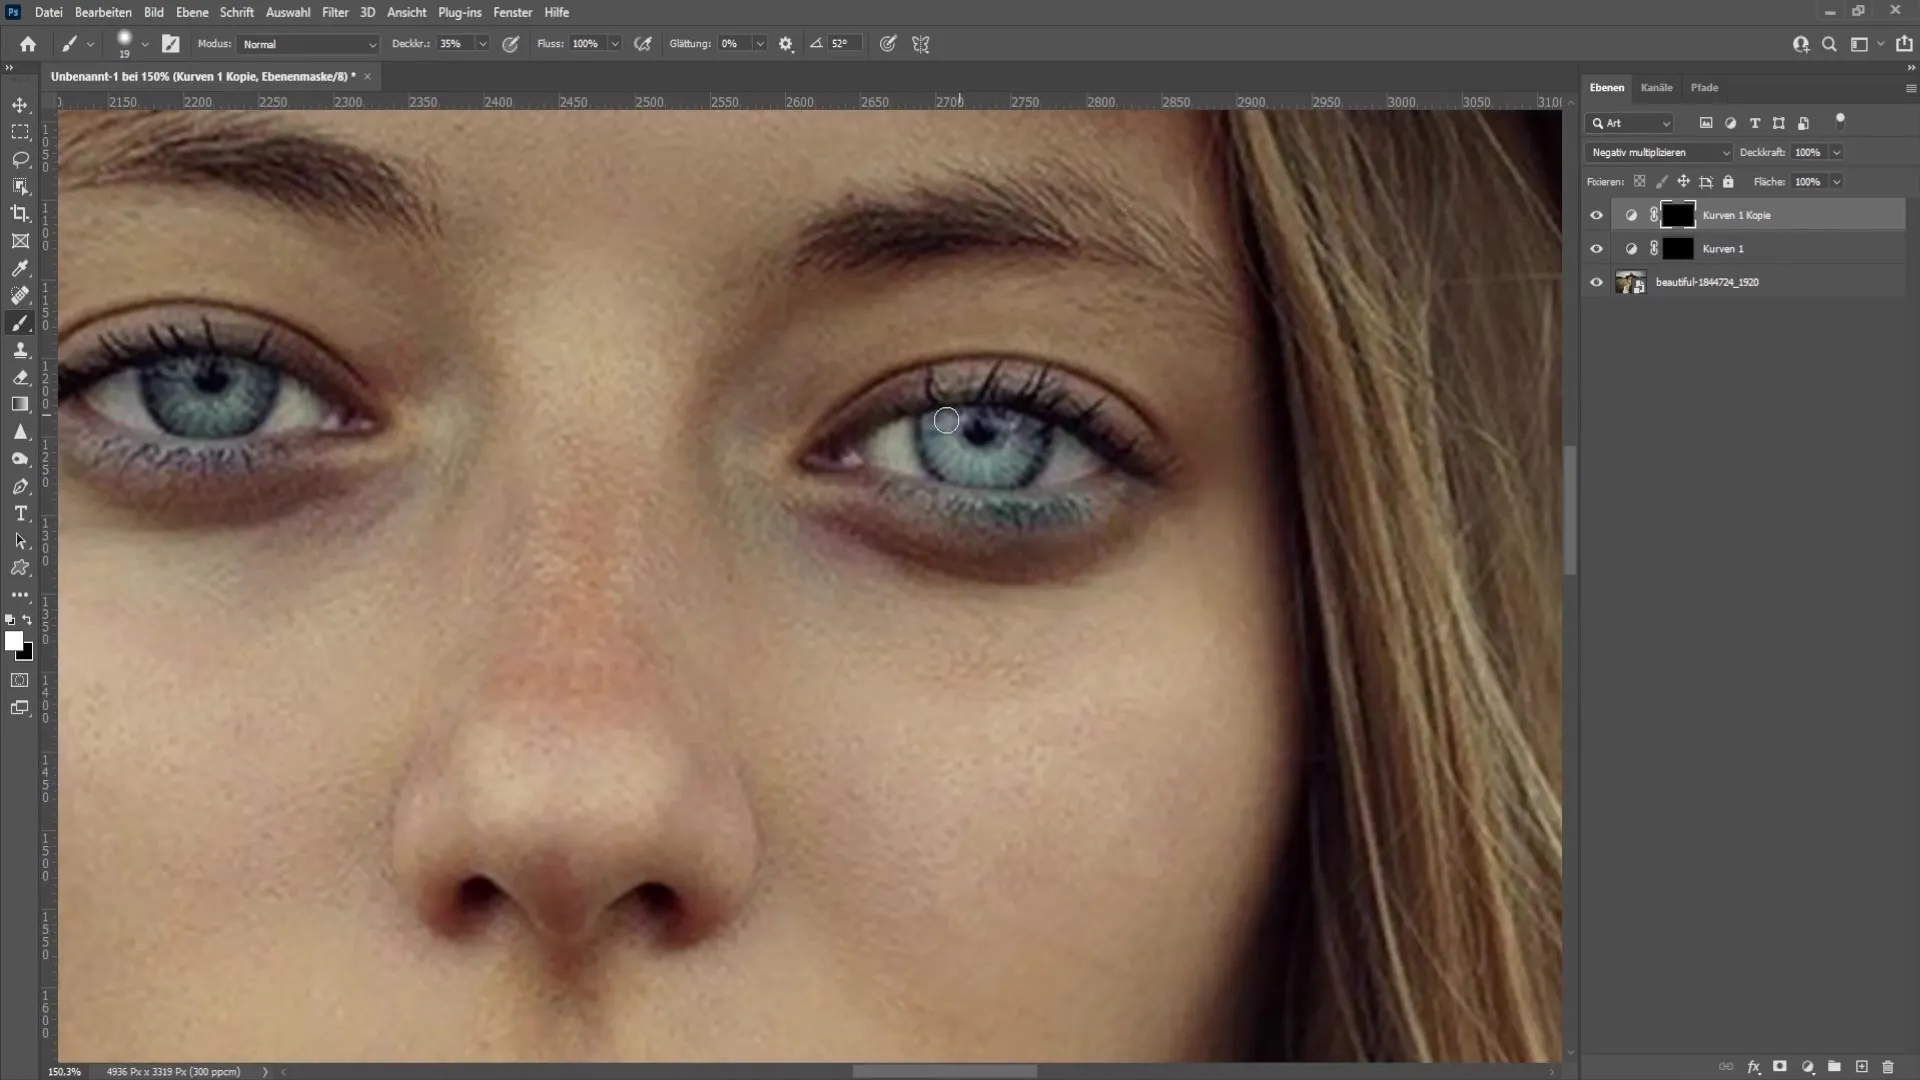The image size is (1920, 1080).
Task: Click the 150,3% zoom level field
Action: (x=65, y=1072)
